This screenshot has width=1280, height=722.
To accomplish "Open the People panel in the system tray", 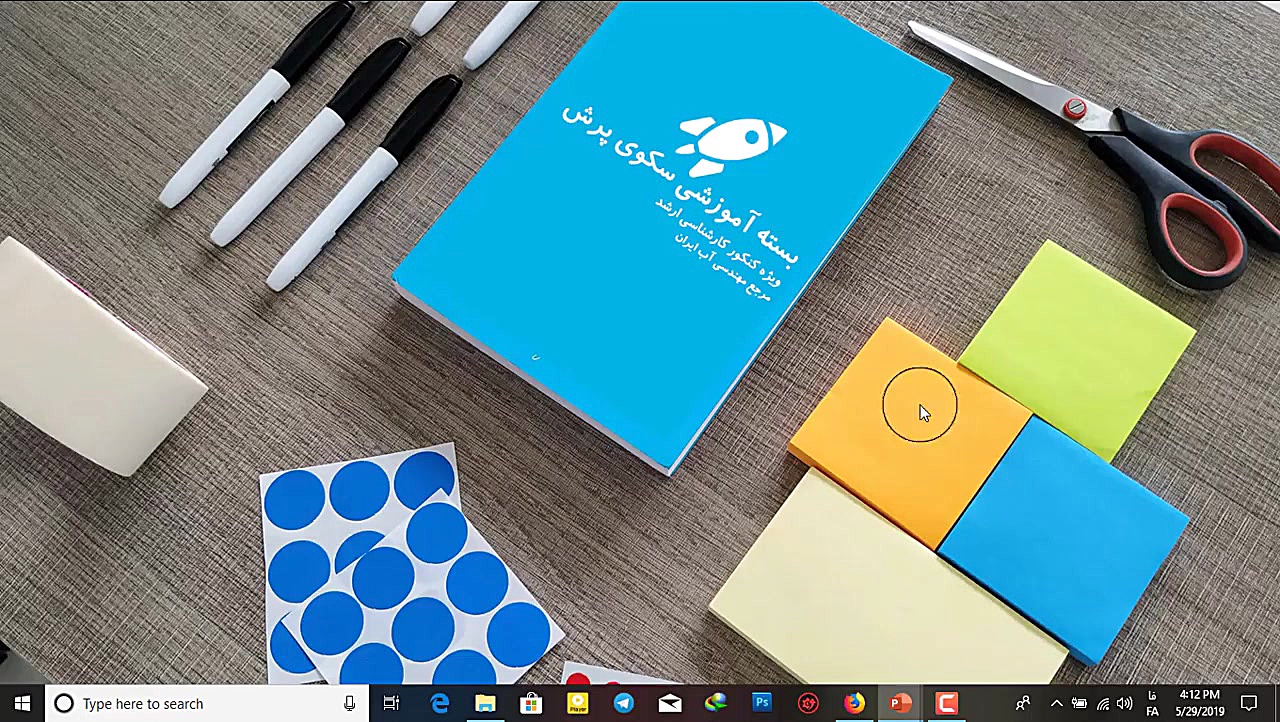I will 1023,703.
